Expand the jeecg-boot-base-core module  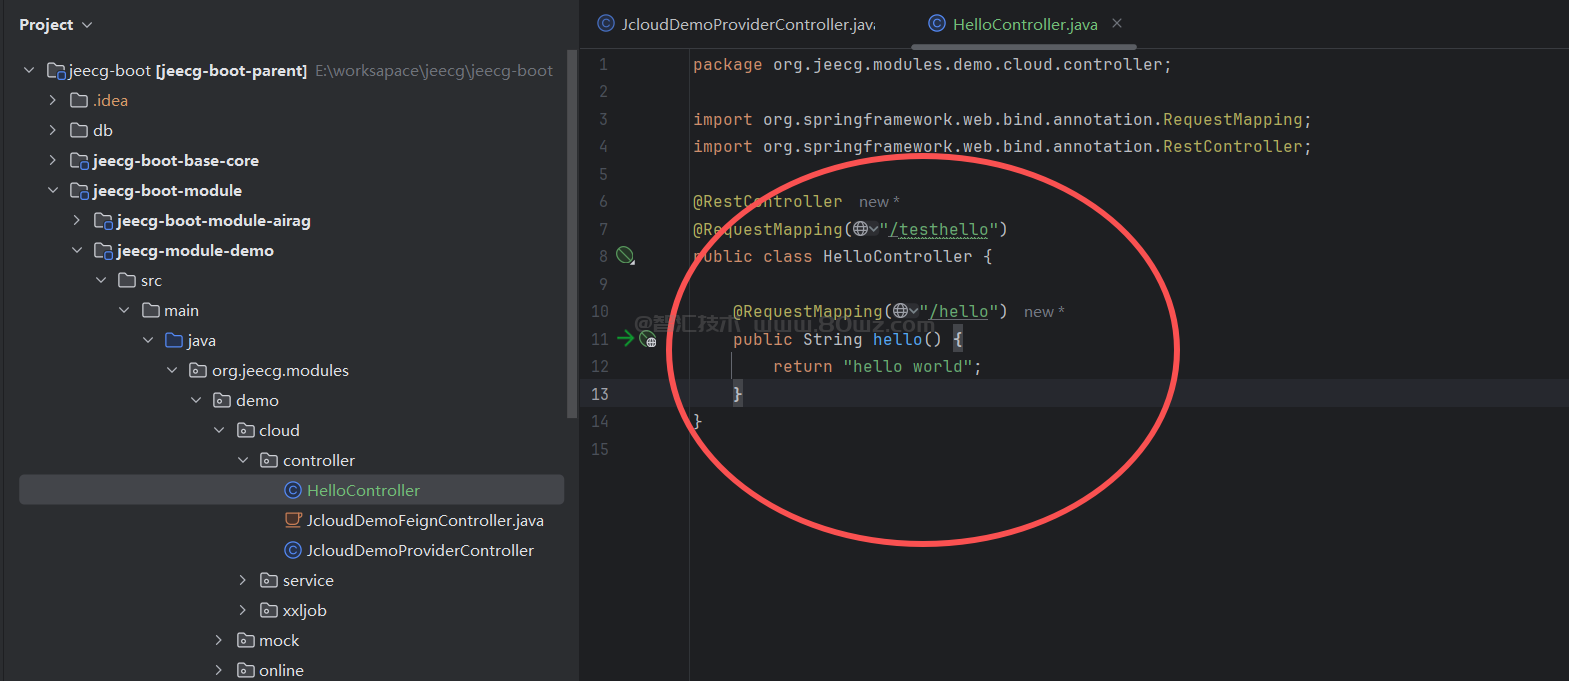coord(53,160)
